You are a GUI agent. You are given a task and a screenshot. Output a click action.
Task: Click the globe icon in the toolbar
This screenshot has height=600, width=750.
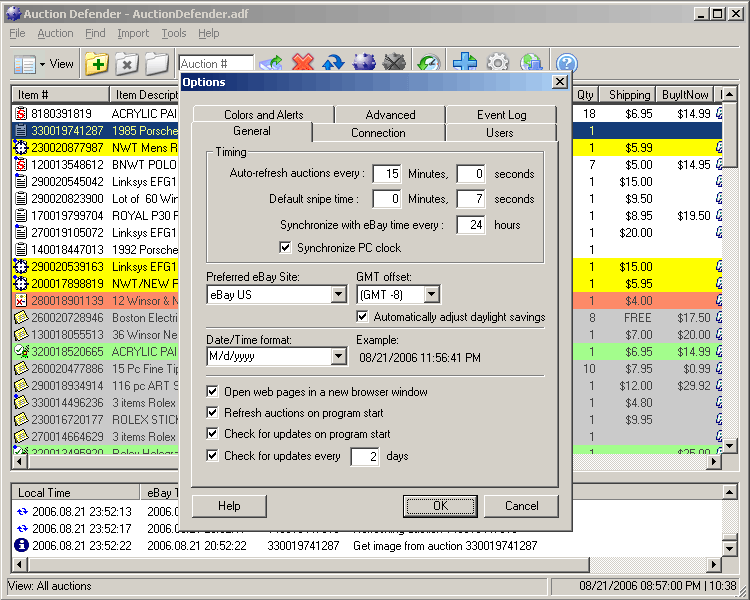(x=531, y=63)
